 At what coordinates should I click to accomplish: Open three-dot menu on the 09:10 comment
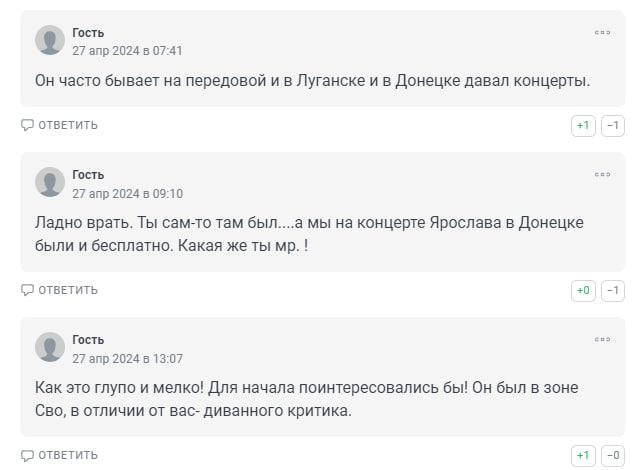tap(602, 175)
